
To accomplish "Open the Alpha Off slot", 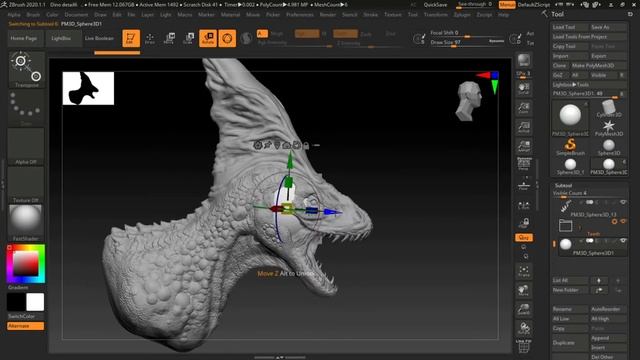I will (x=26, y=146).
